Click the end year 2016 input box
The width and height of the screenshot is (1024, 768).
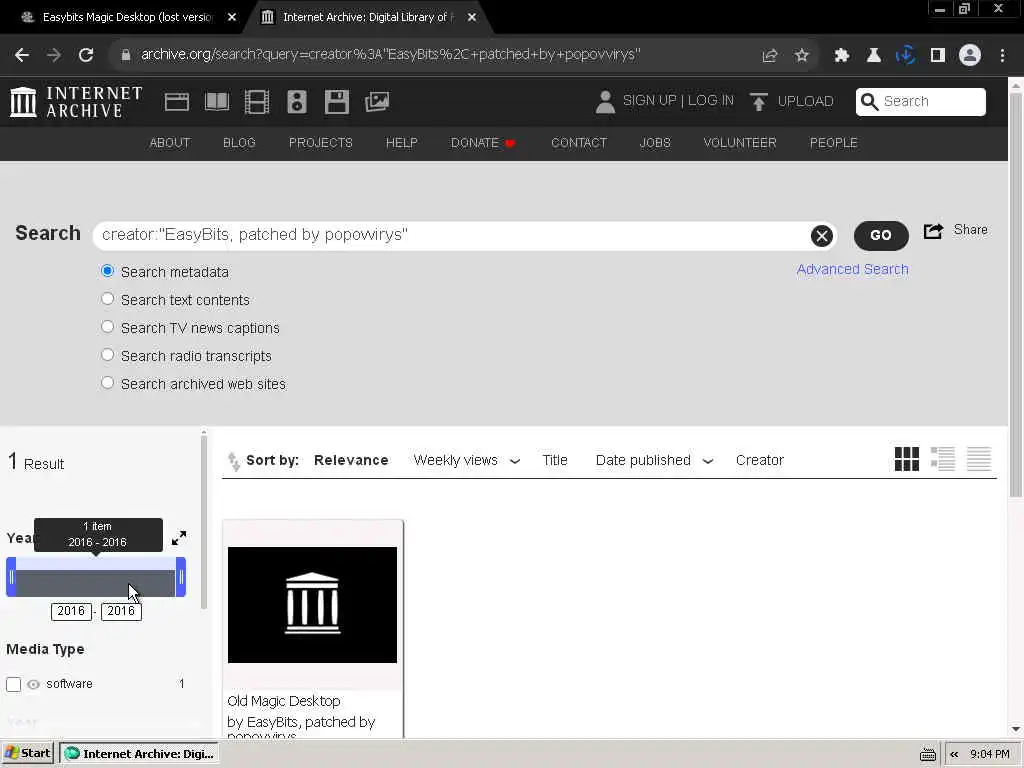pyautogui.click(x=121, y=611)
